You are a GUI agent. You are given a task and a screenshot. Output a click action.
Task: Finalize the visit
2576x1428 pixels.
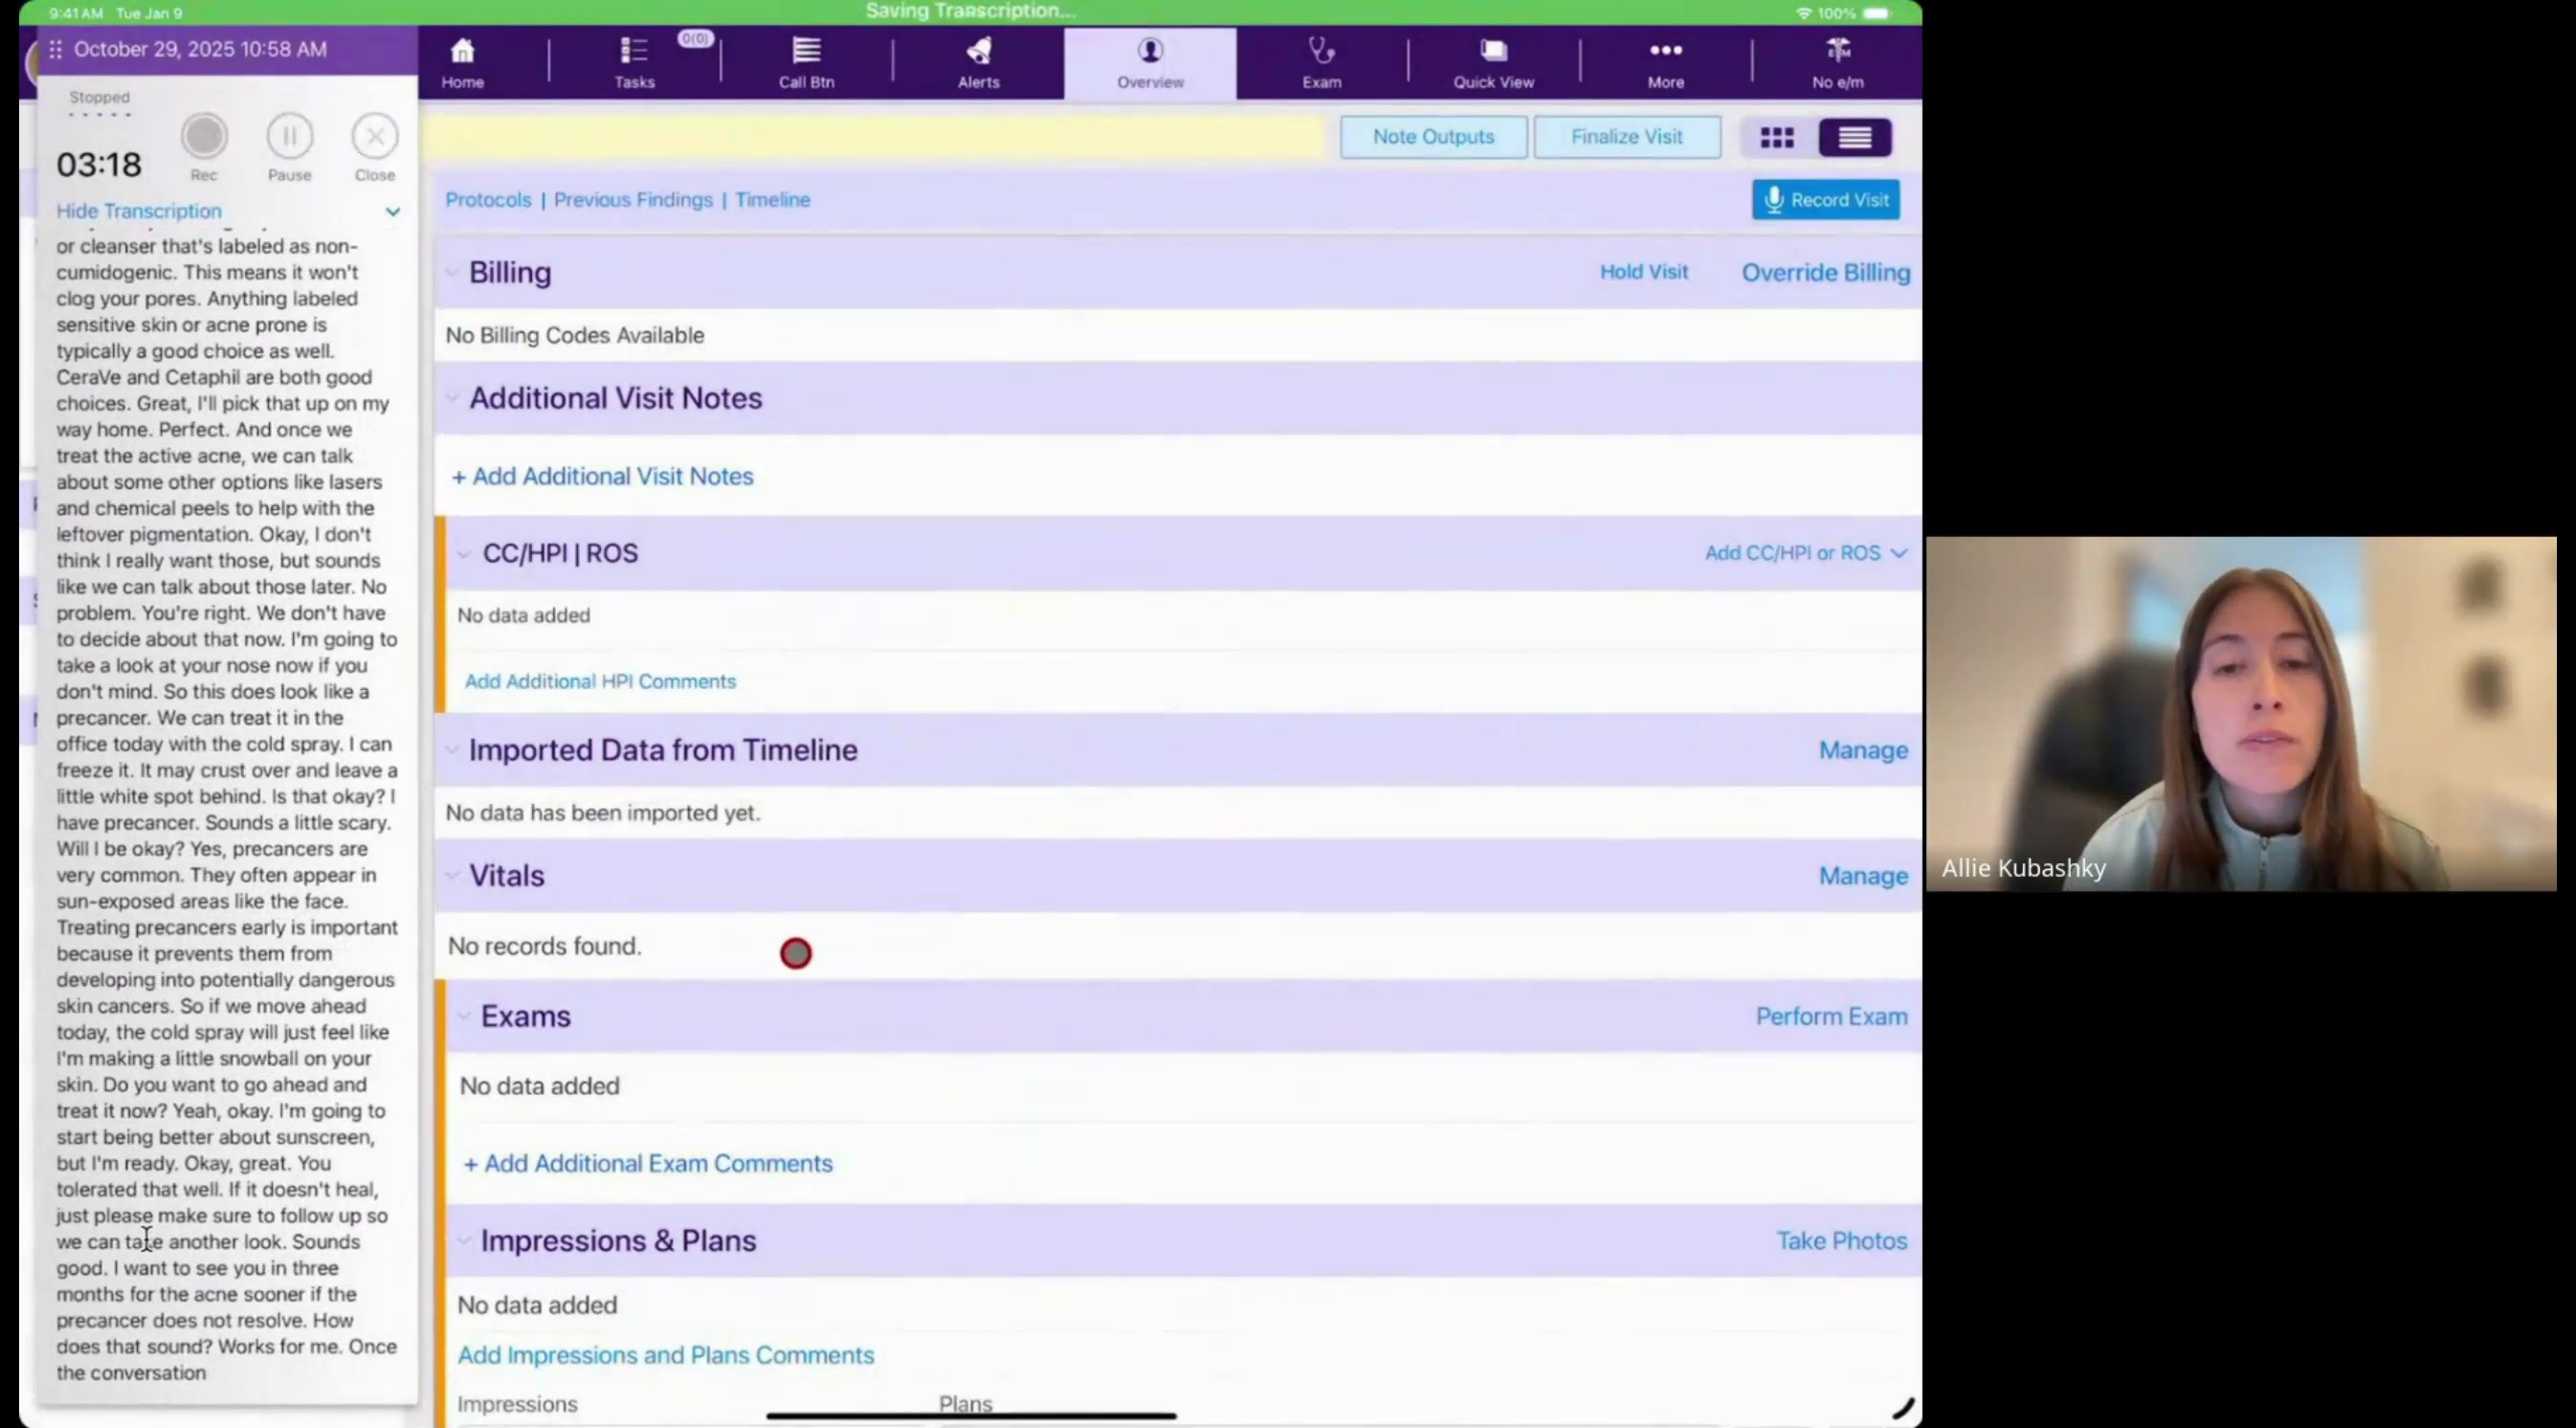[x=1626, y=137]
